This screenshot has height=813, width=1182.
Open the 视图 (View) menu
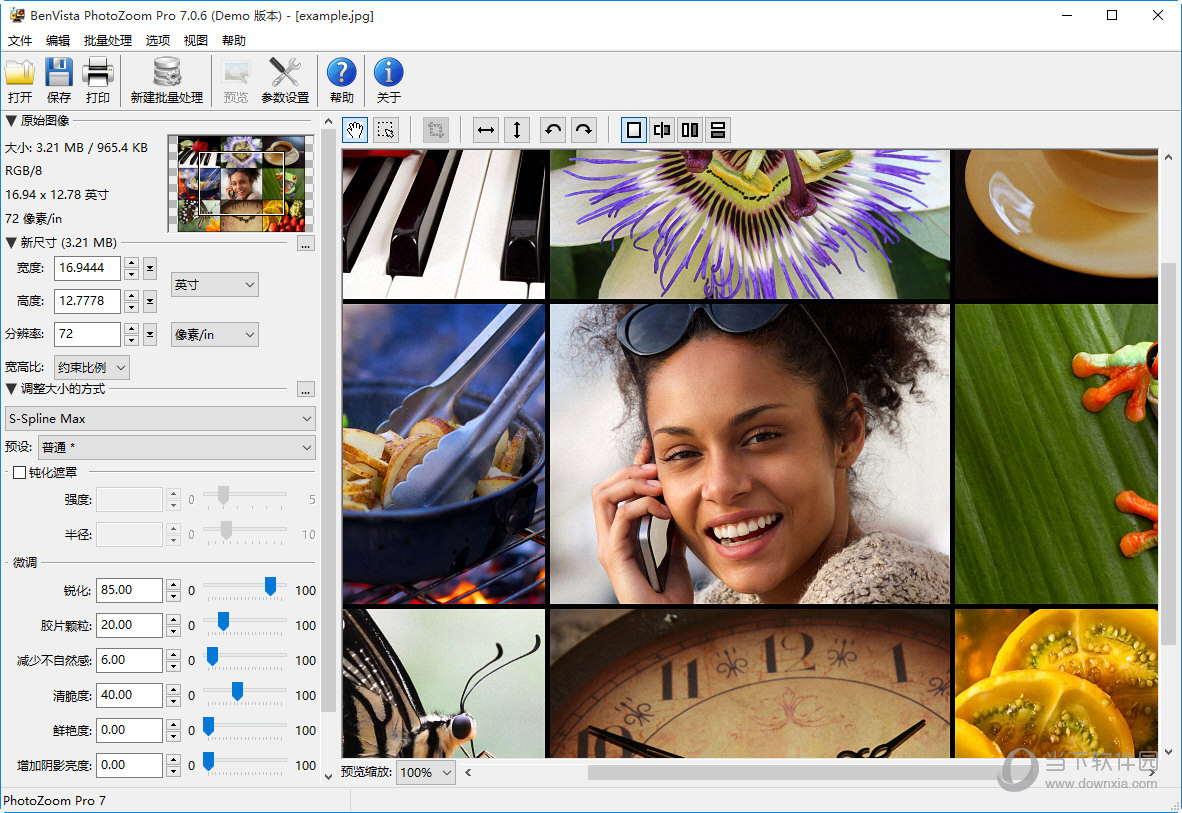(196, 40)
